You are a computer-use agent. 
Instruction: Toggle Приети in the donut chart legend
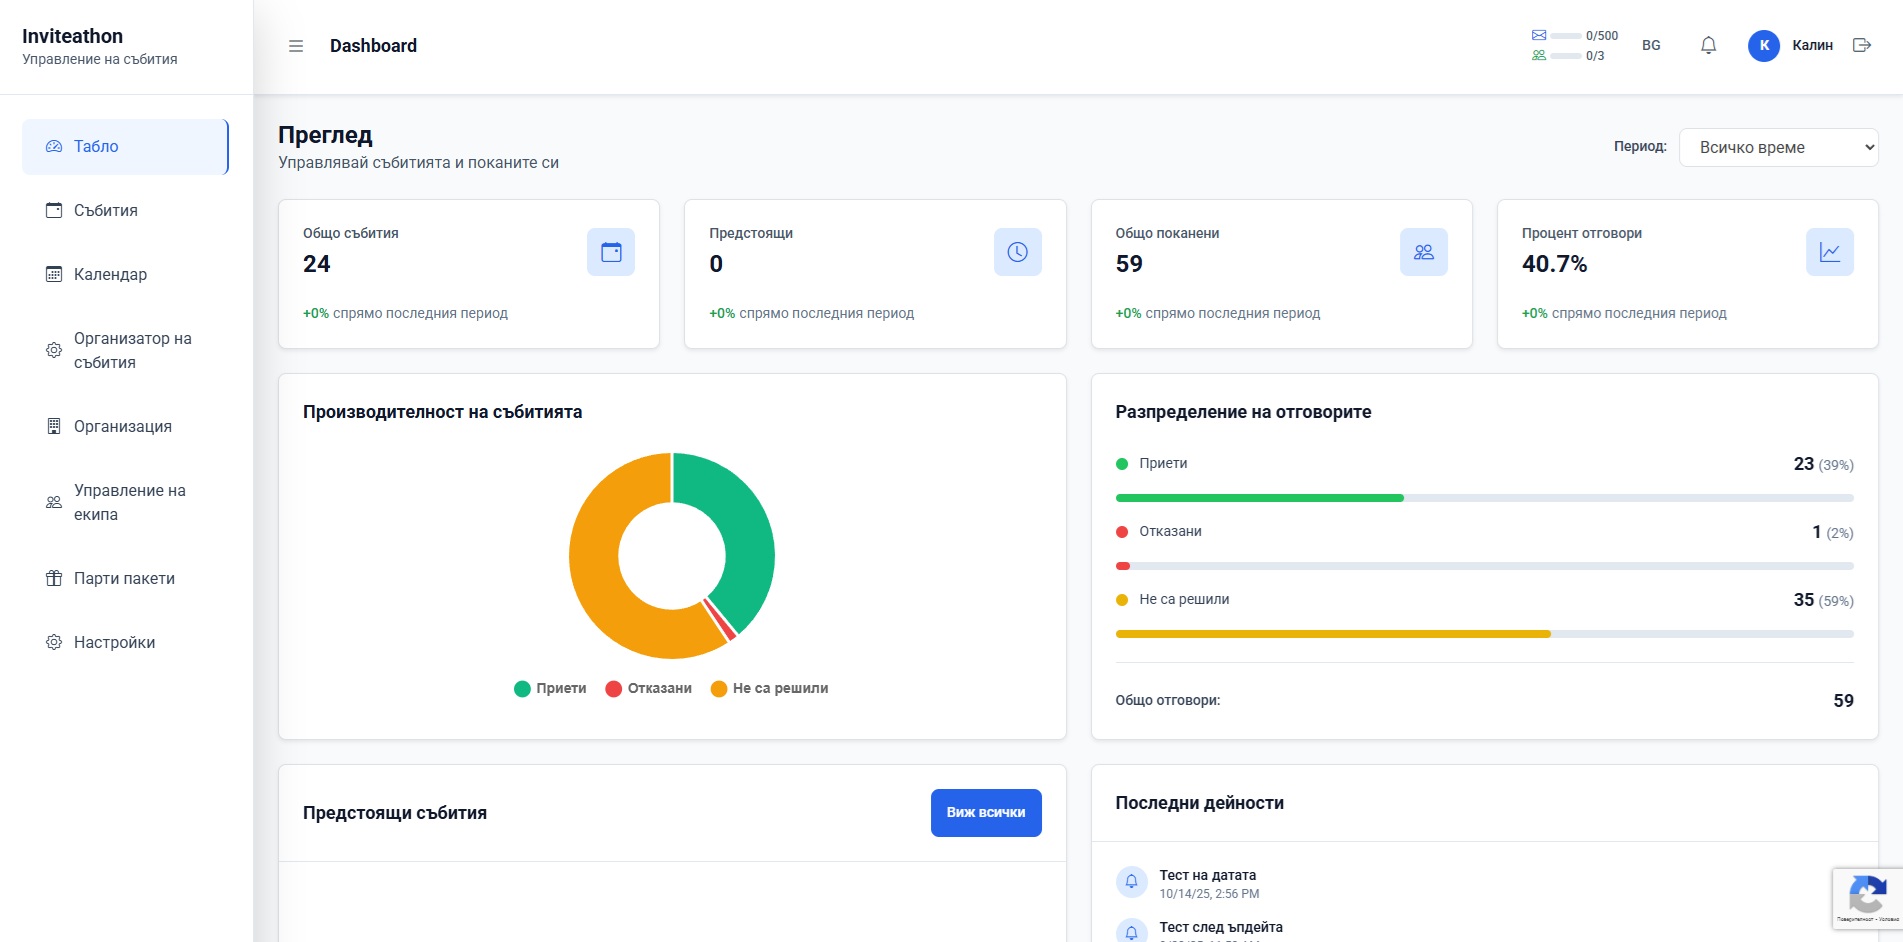click(x=550, y=688)
